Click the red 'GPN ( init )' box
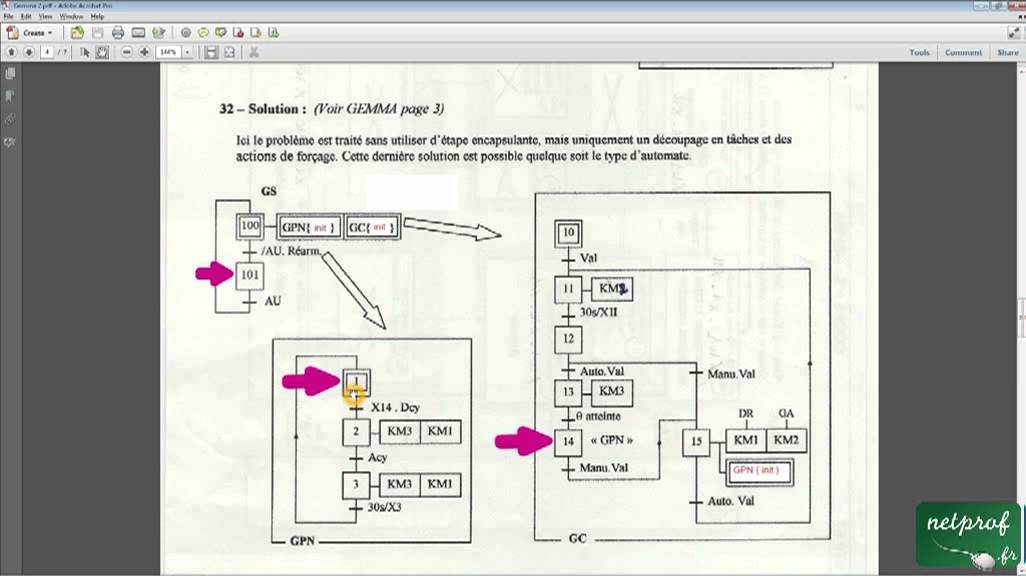Screen dimensions: 1026x576 760,471
